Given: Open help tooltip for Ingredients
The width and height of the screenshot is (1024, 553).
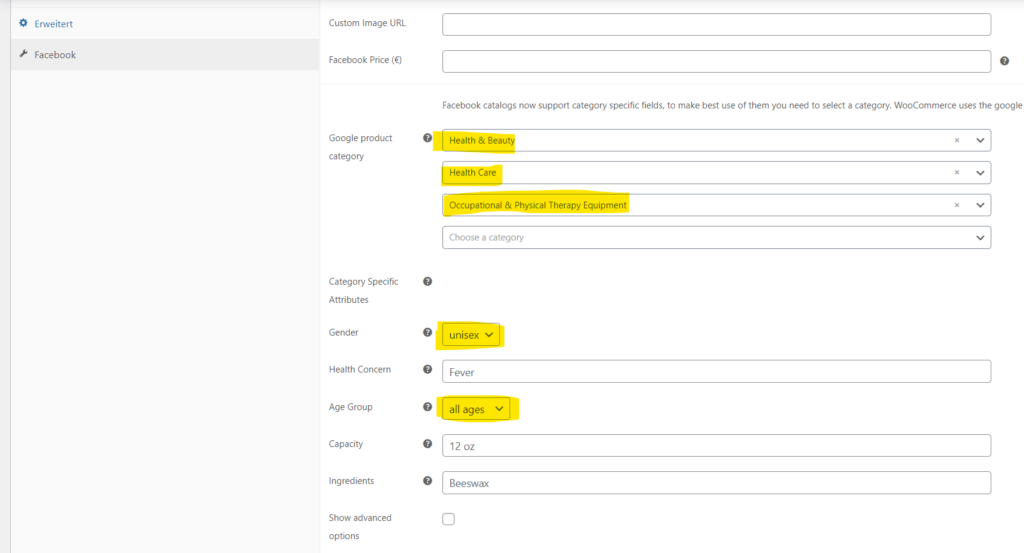Looking at the screenshot, I should (x=427, y=481).
